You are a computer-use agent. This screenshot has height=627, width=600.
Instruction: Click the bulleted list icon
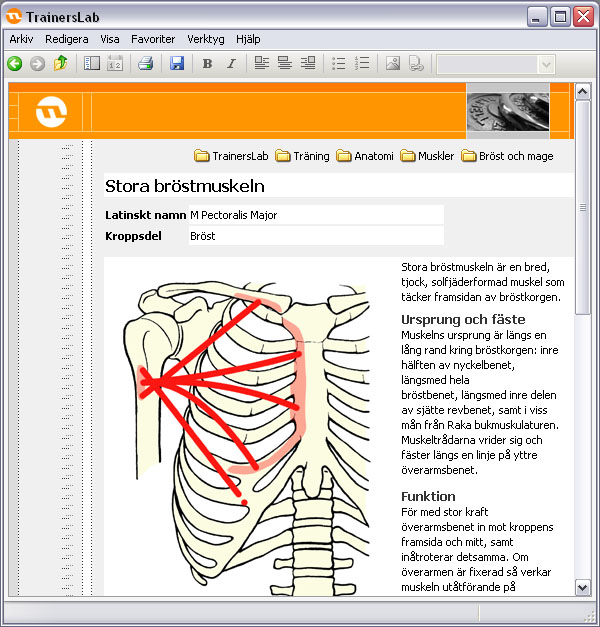tap(339, 64)
